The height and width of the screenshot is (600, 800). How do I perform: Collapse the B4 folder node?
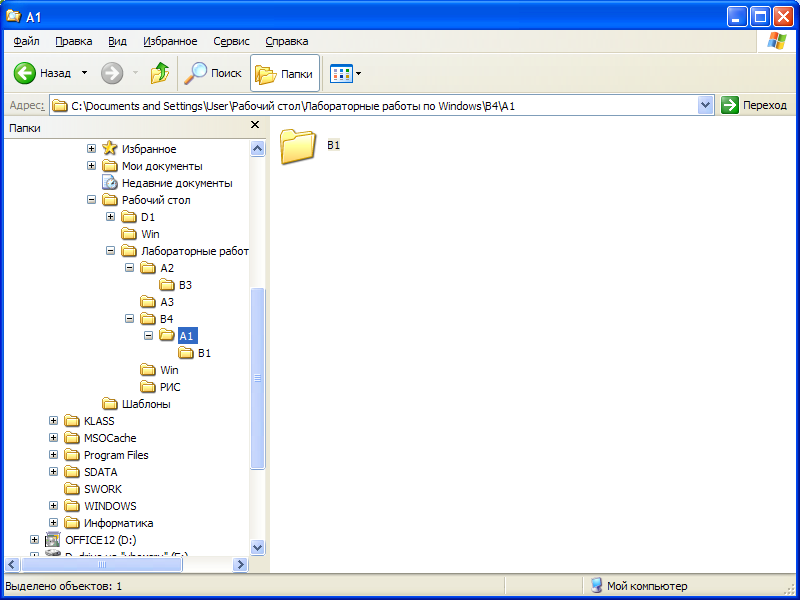click(x=130, y=319)
